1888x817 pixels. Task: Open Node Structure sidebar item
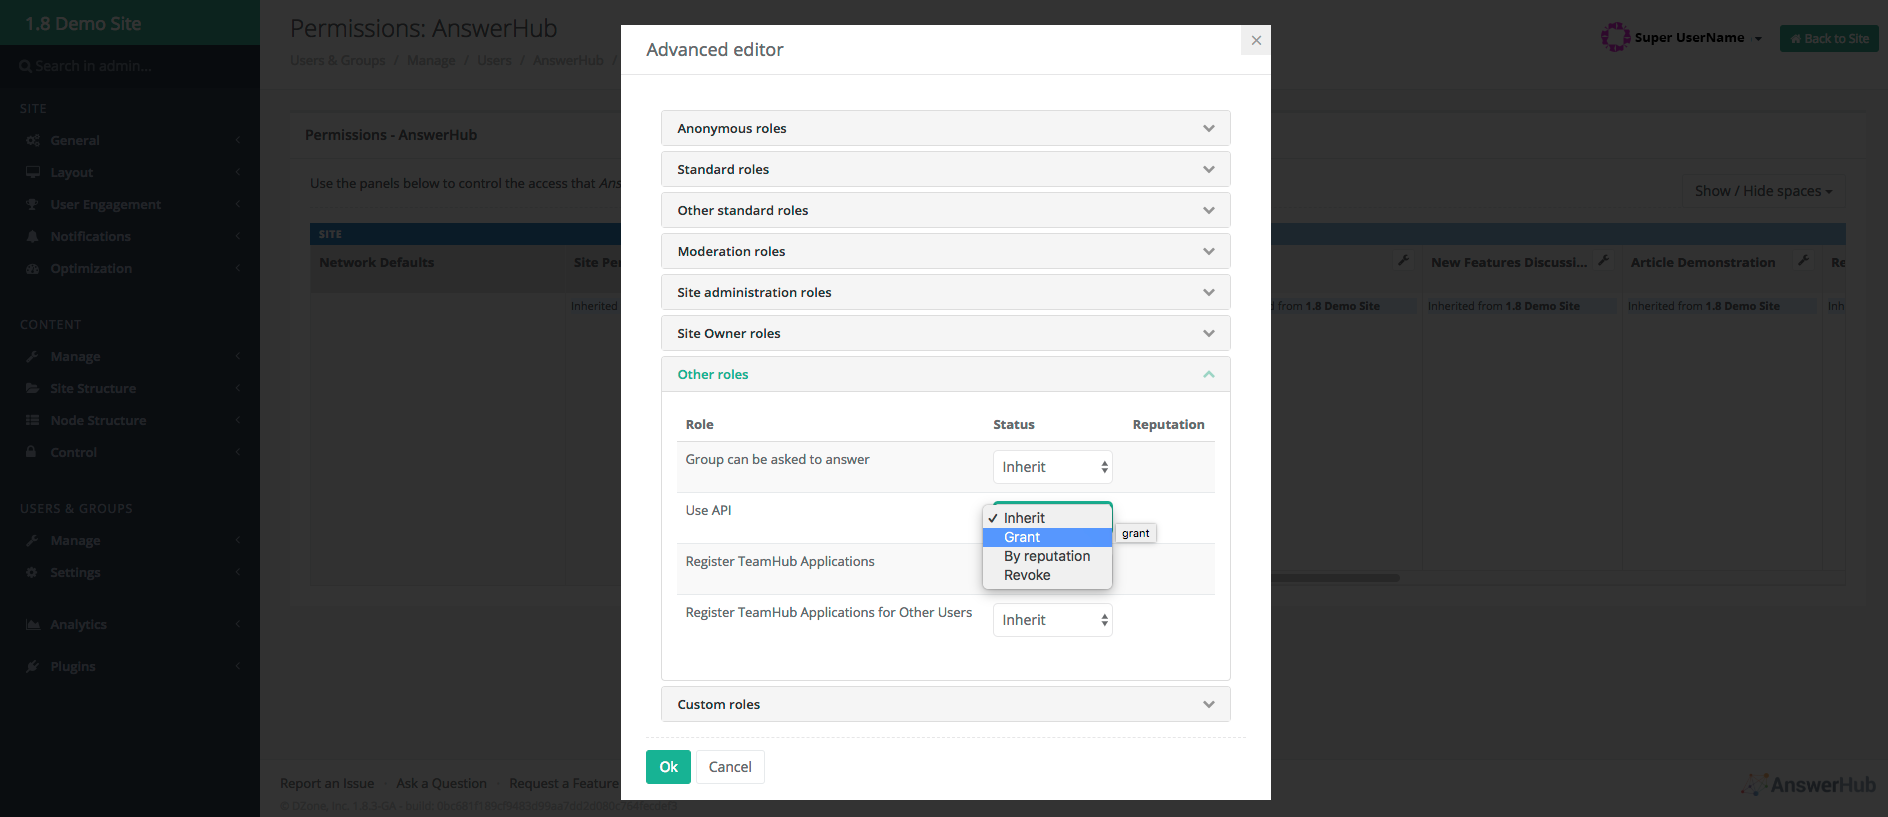130,420
